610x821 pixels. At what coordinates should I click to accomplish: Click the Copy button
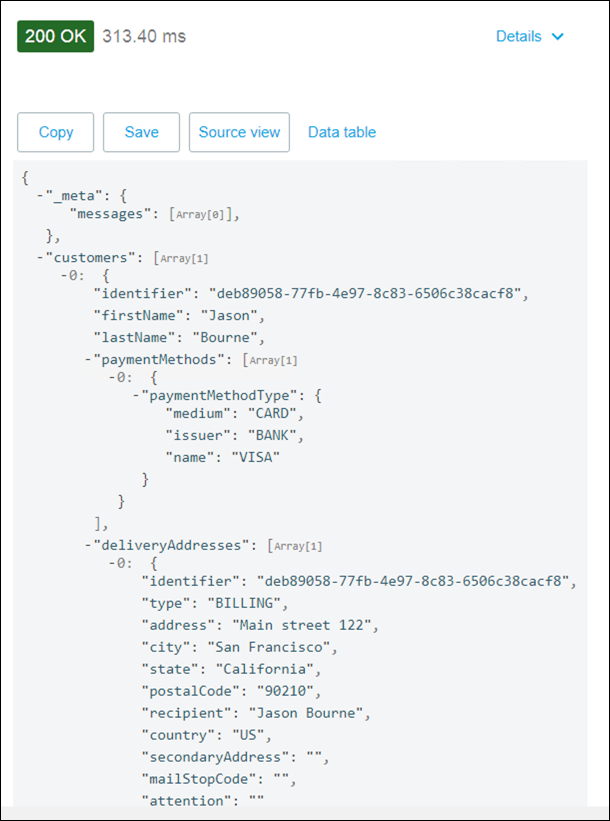56,132
